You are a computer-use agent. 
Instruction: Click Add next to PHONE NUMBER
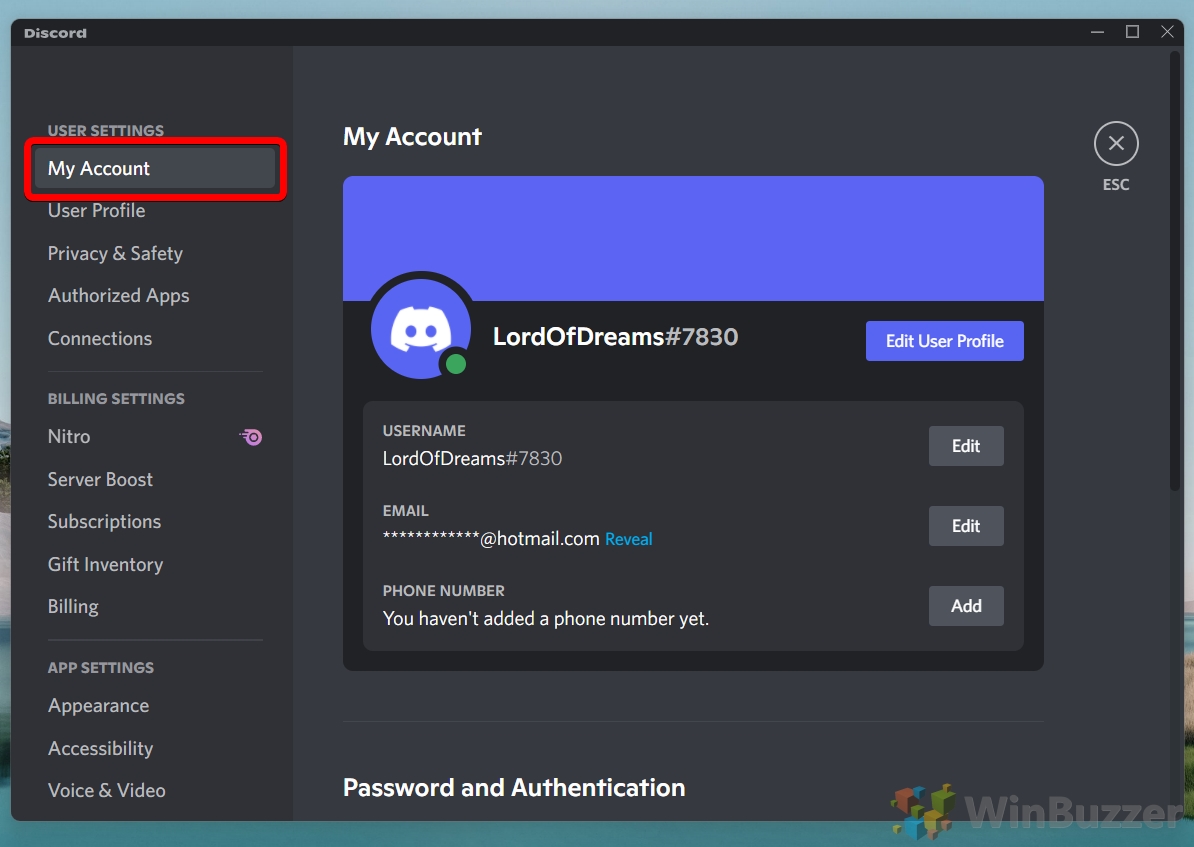[965, 606]
